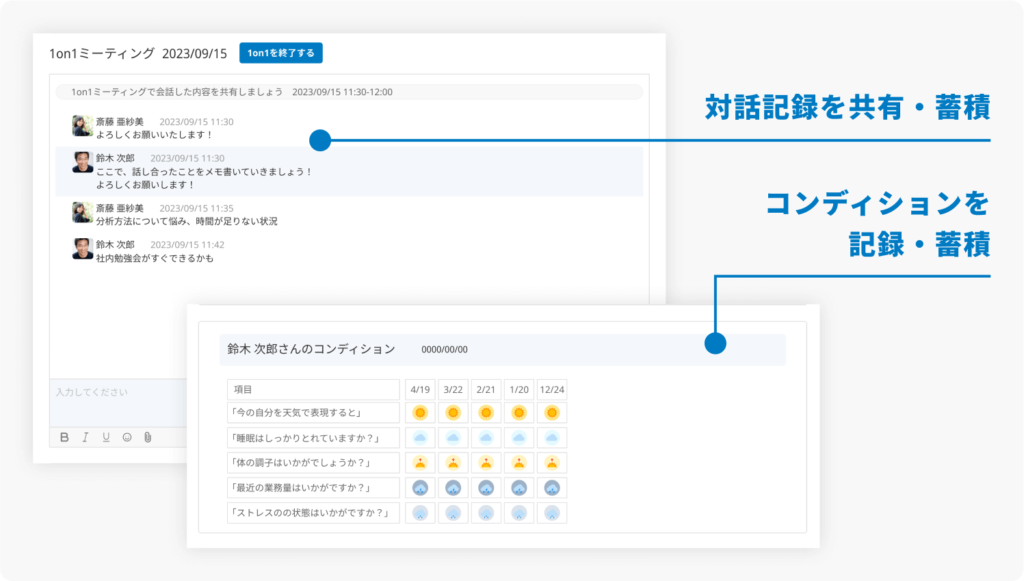Select sunny icon in 4/19 column
This screenshot has width=1024, height=581.
click(x=420, y=413)
